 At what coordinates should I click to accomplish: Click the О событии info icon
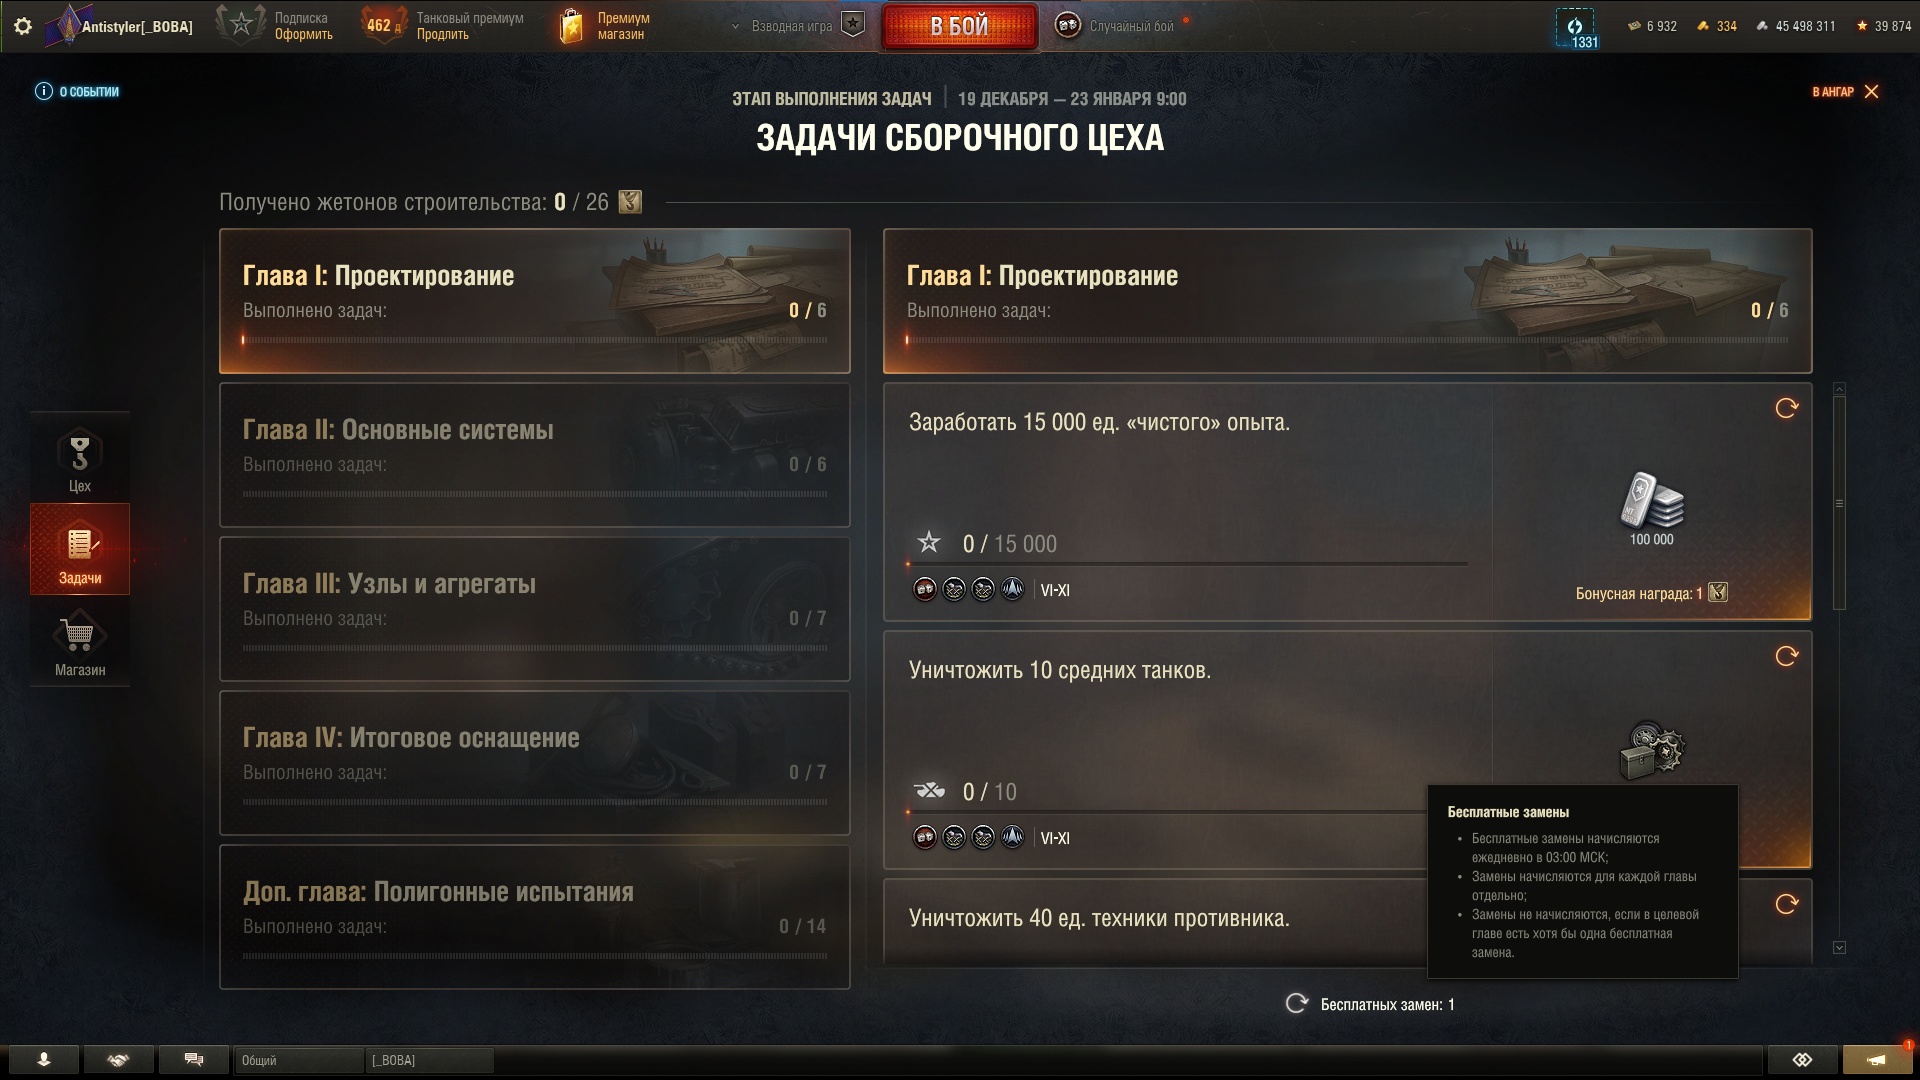tap(44, 91)
